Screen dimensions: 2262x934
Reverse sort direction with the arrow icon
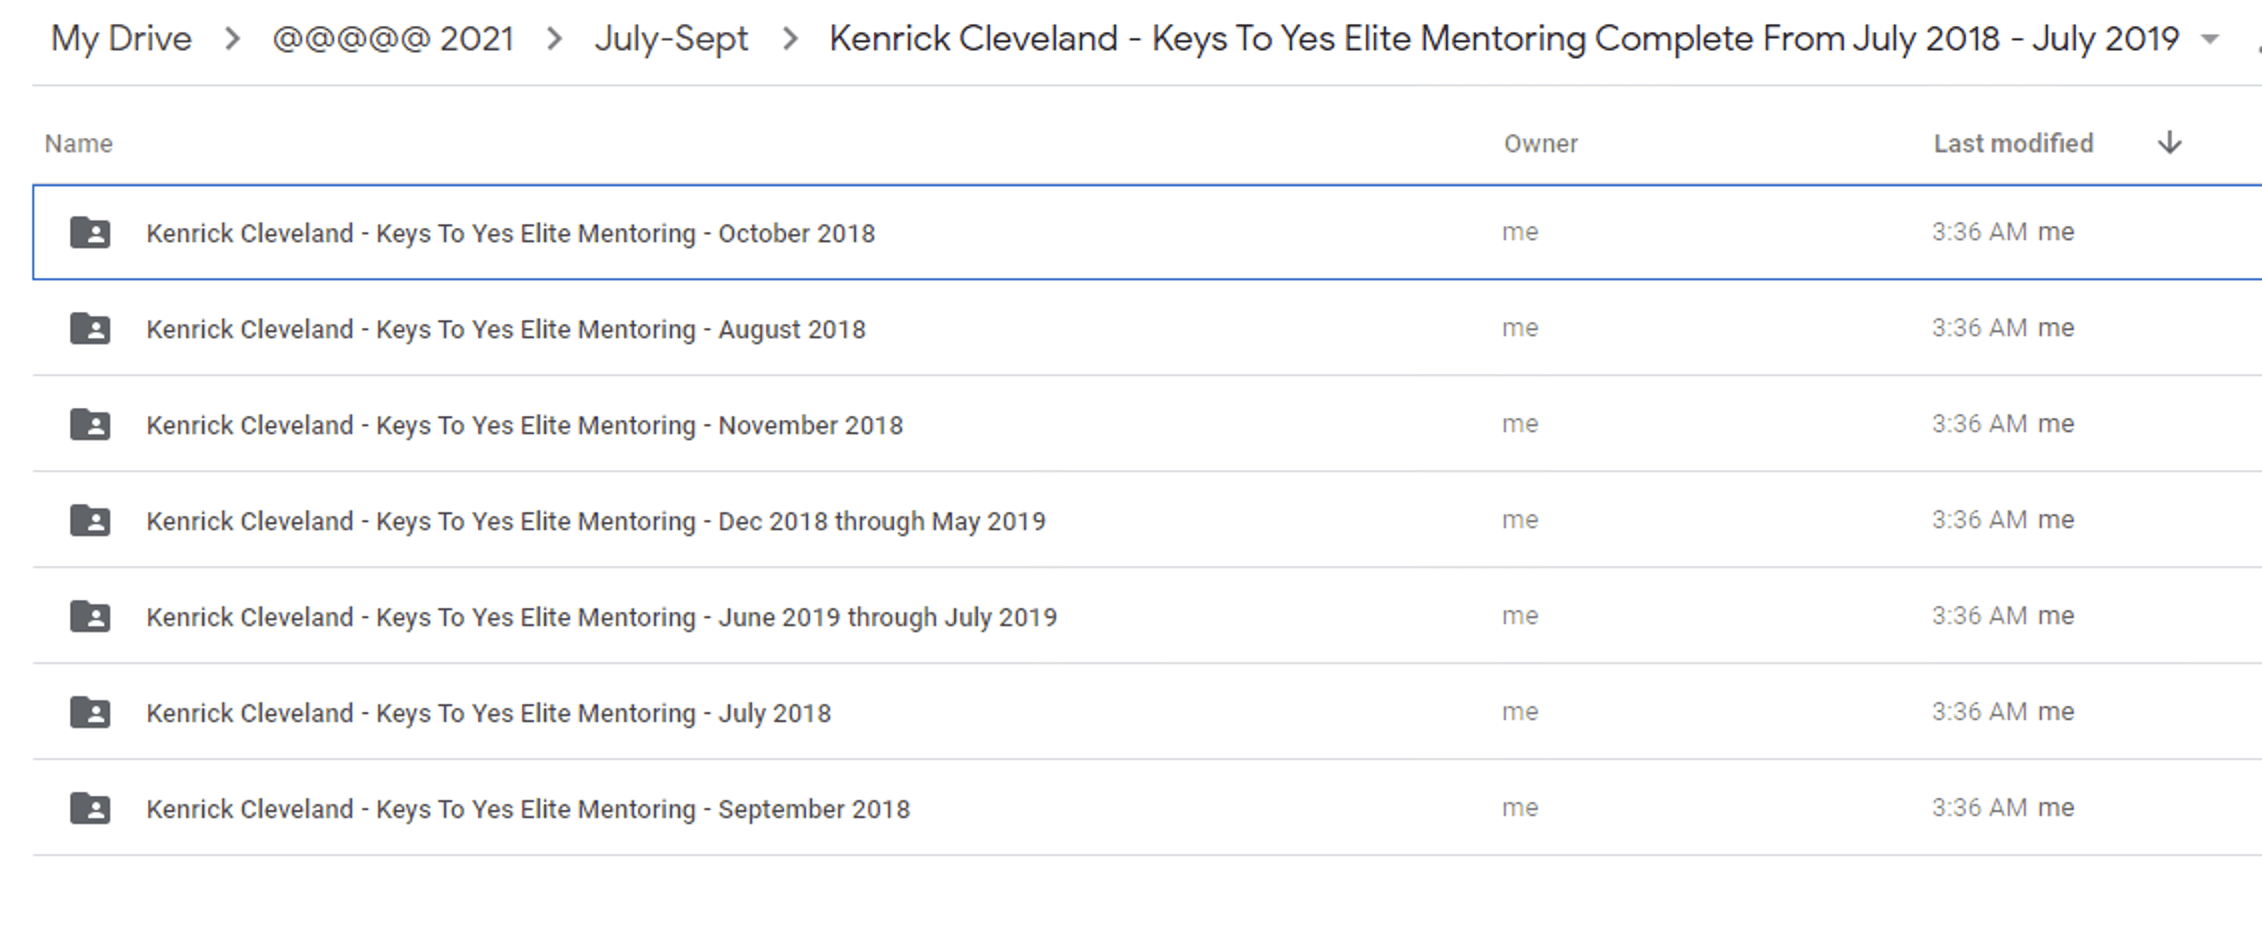[x=2169, y=143]
